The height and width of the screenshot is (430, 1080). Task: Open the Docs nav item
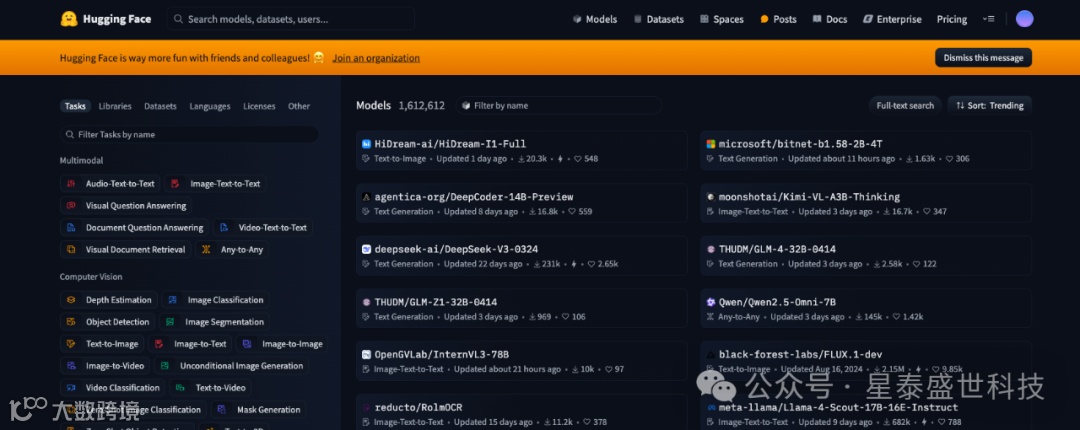click(830, 19)
